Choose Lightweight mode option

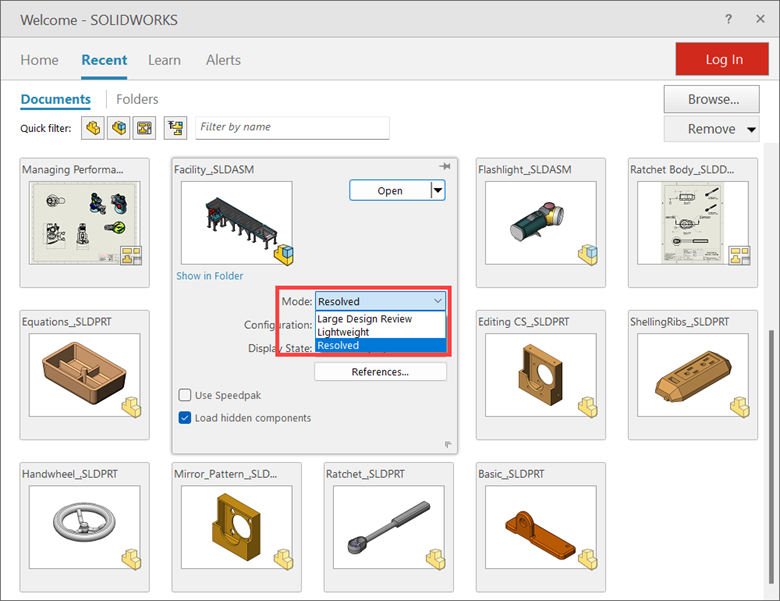[381, 332]
